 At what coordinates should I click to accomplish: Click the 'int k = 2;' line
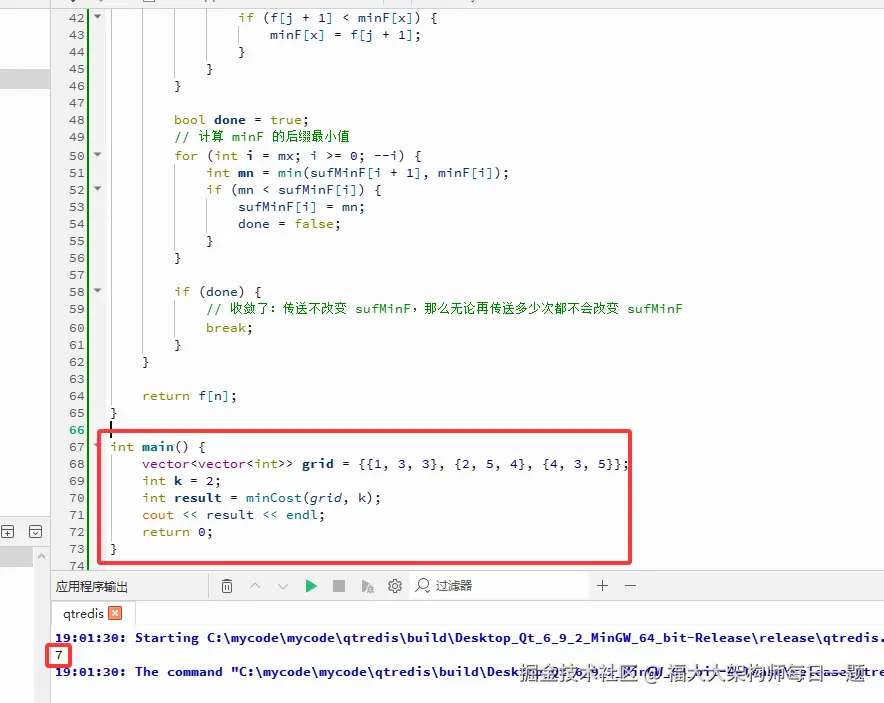tap(181, 481)
